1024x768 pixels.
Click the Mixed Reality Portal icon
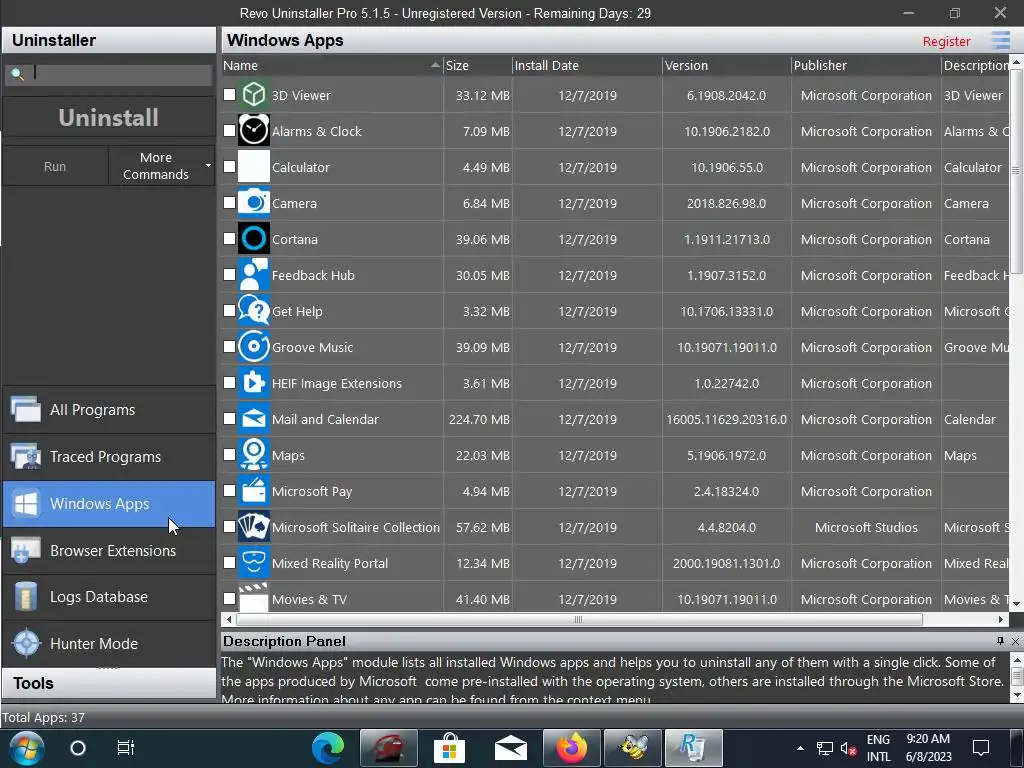click(x=253, y=562)
